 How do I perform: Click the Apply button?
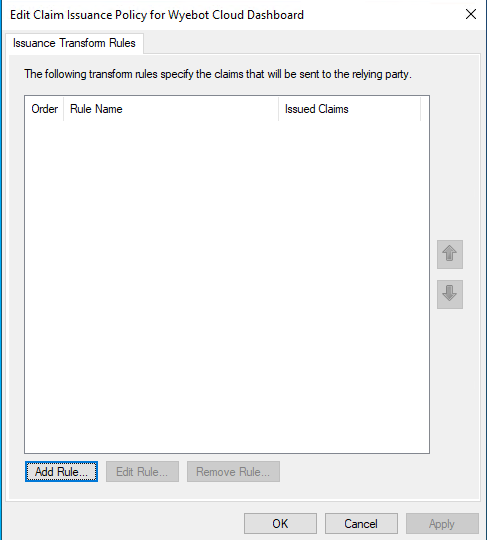pos(442,523)
